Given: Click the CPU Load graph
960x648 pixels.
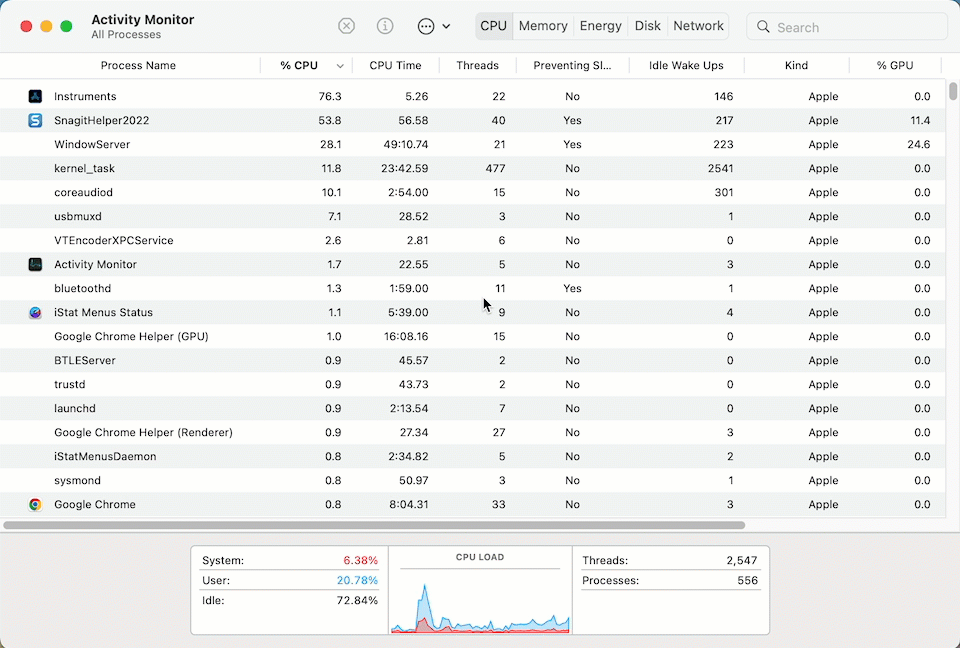Looking at the screenshot, I should point(480,606).
